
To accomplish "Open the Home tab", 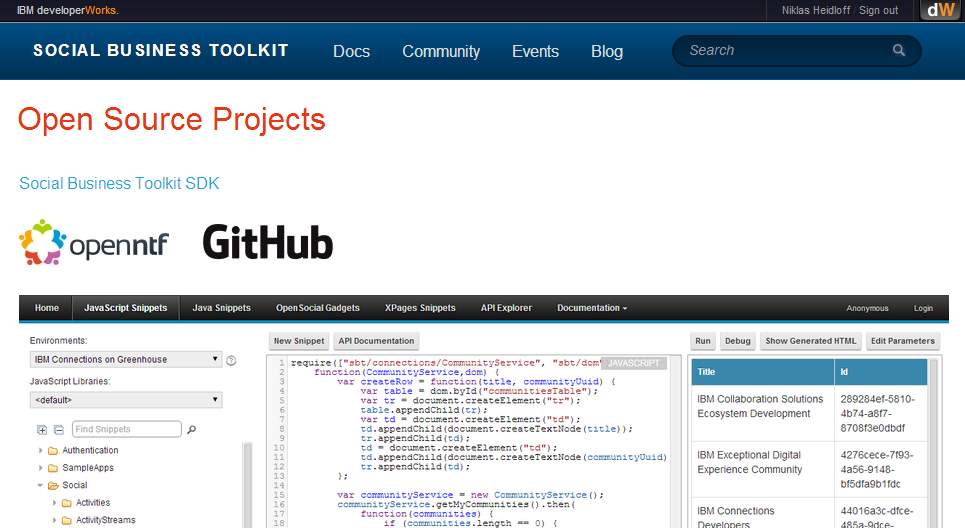I will [47, 308].
